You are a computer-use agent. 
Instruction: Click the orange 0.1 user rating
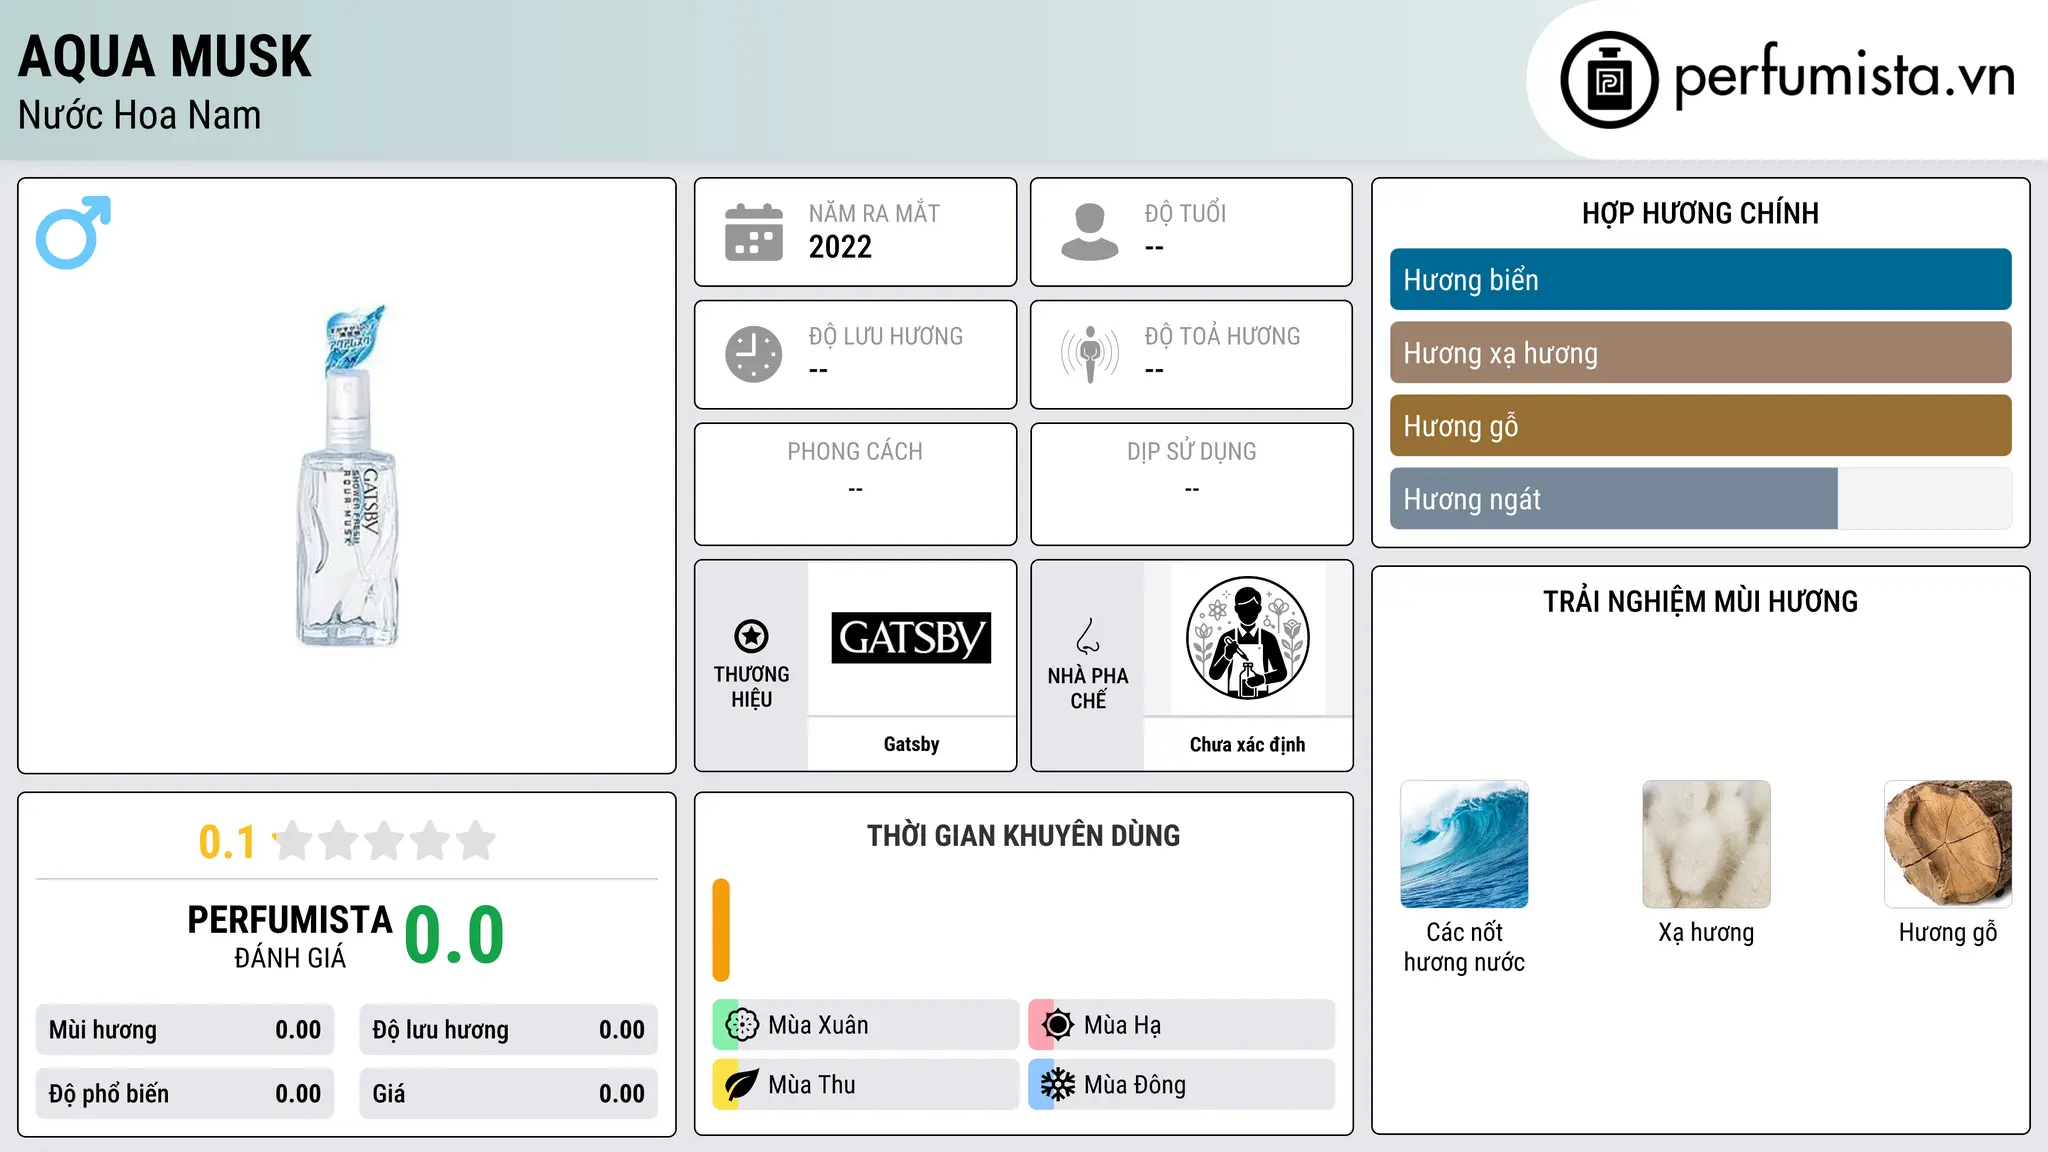pos(227,842)
